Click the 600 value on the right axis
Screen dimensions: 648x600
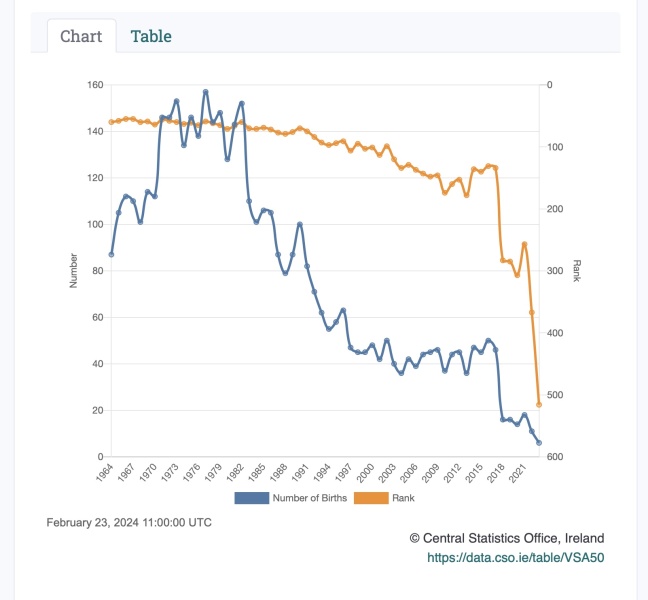tap(556, 457)
